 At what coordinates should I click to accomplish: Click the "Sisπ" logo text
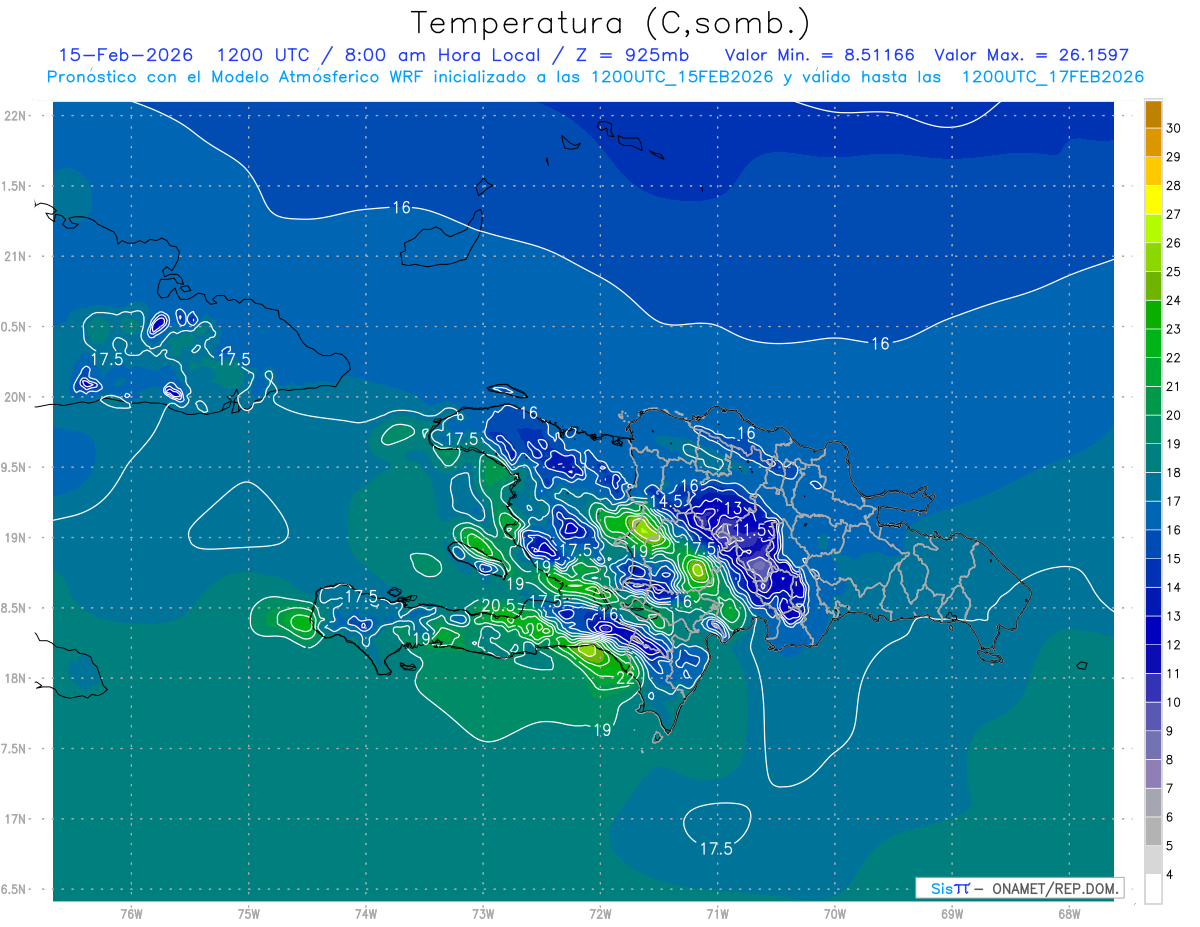pos(949,888)
